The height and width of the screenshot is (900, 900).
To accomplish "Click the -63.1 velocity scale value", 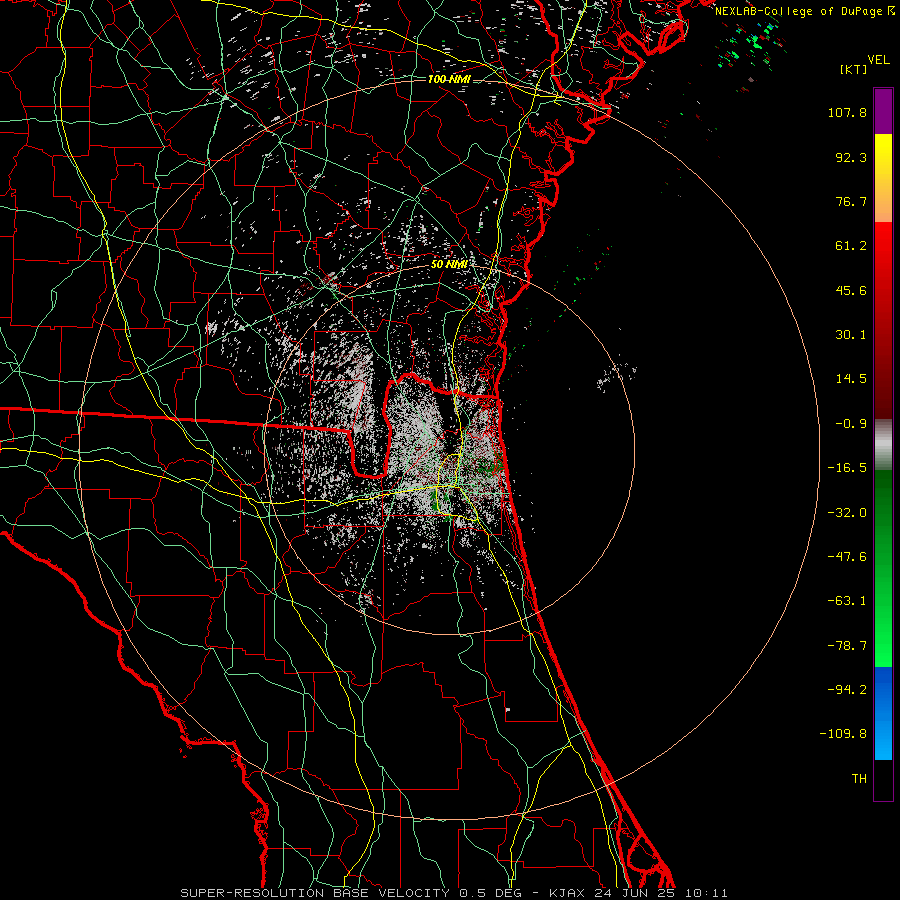I will (x=847, y=601).
